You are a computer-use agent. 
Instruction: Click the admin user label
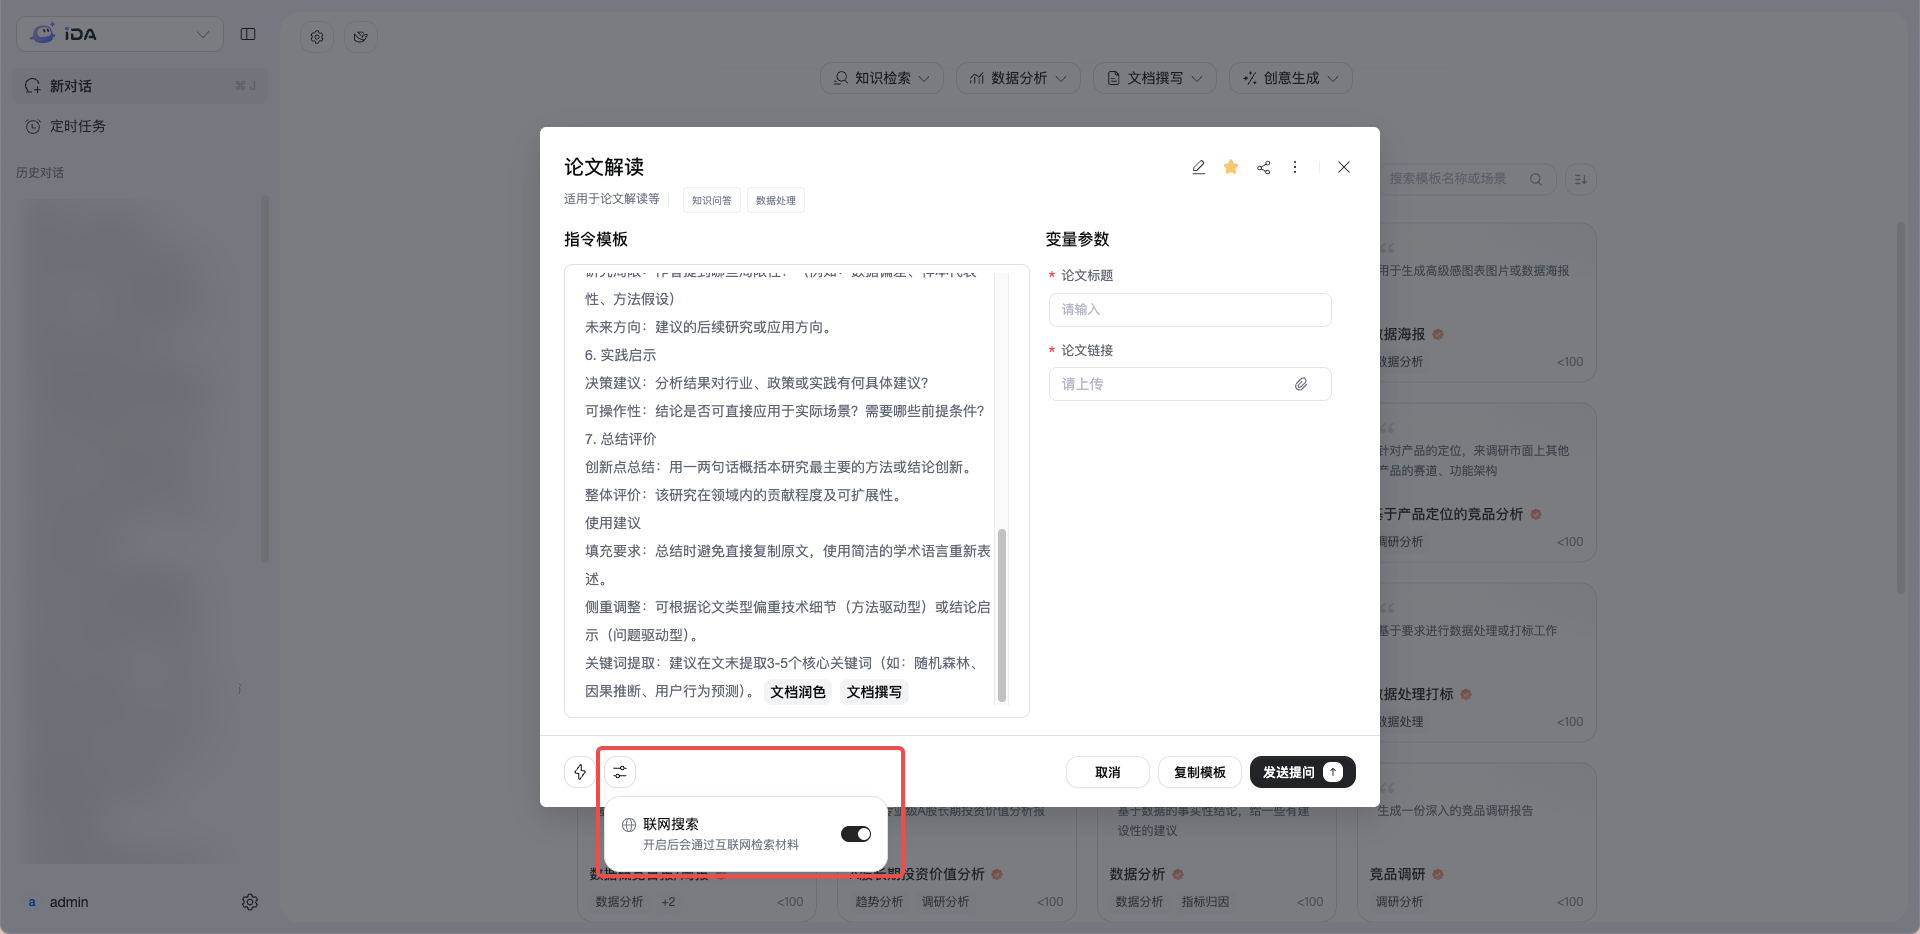tap(69, 902)
